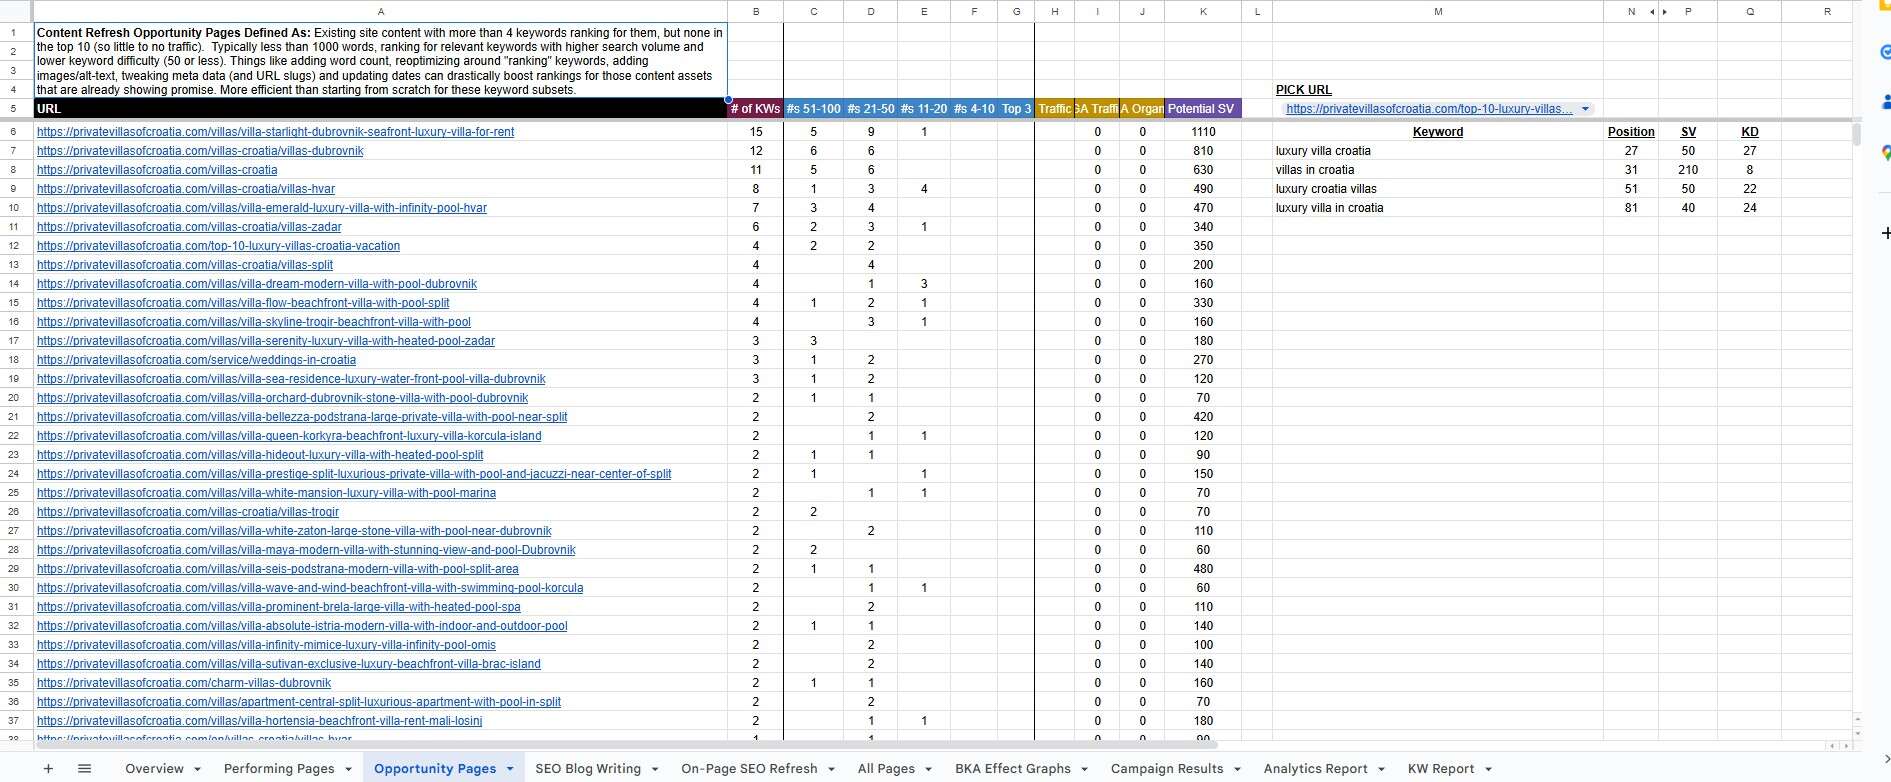Open the villas-croatia/villas-hvar link in row 9

pyautogui.click(x=186, y=189)
